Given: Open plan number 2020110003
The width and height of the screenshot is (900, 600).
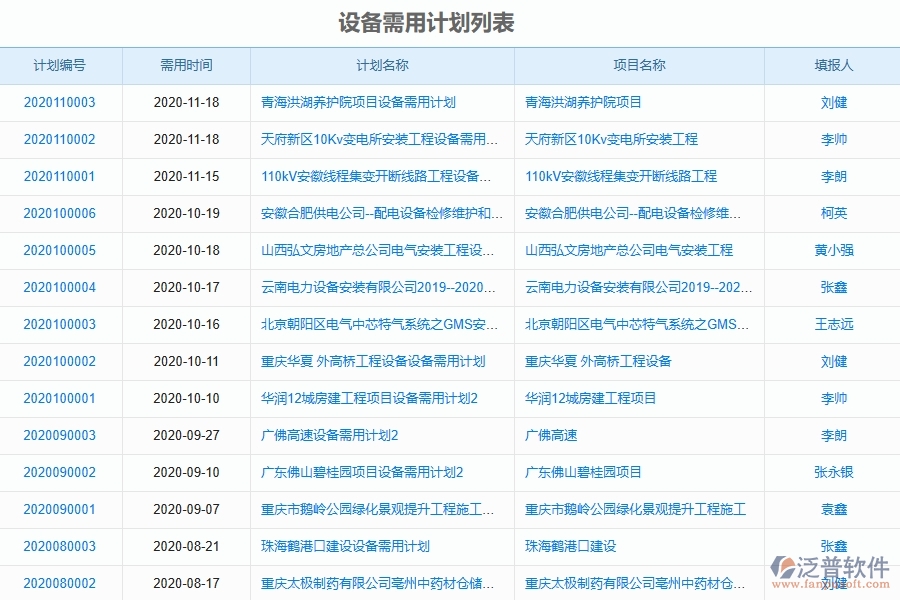Looking at the screenshot, I should 61,102.
